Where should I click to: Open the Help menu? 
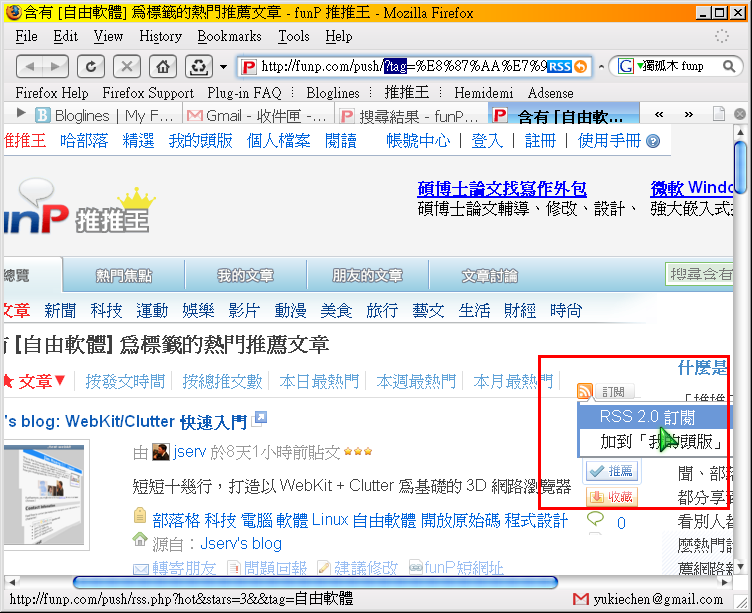coord(339,36)
